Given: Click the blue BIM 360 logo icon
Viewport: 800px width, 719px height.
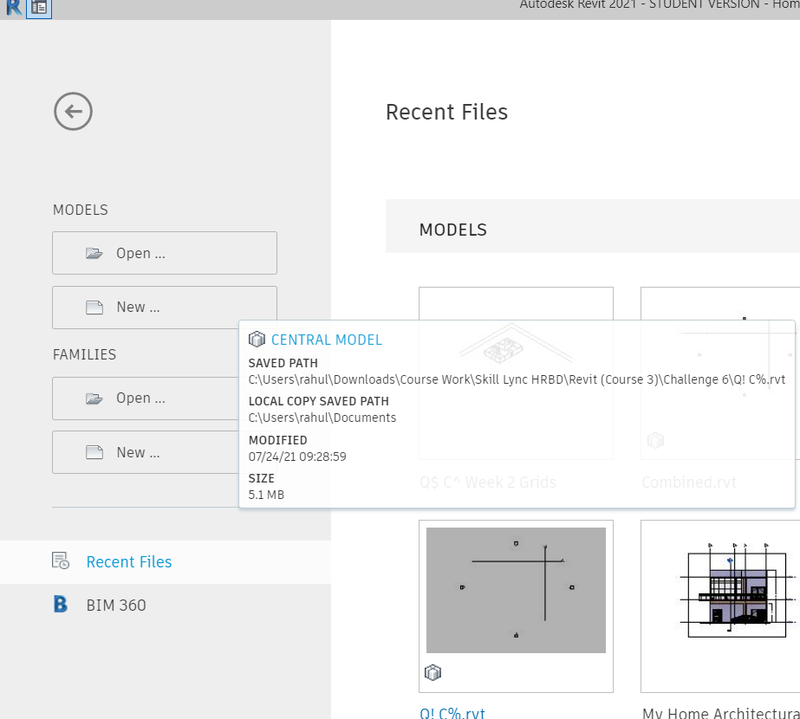Looking at the screenshot, I should (62, 605).
